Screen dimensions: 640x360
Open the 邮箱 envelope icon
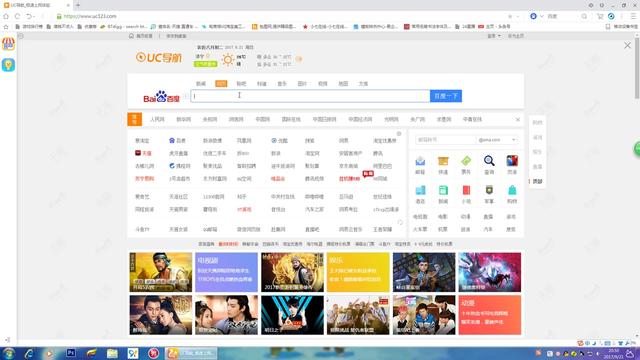pyautogui.click(x=420, y=161)
